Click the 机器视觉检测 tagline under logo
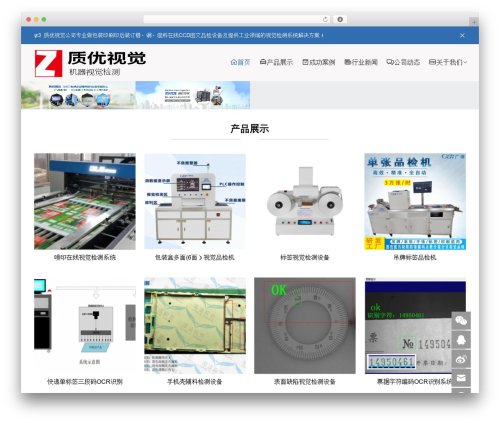Image resolution: width=500 pixels, height=423 pixels. 95,72
